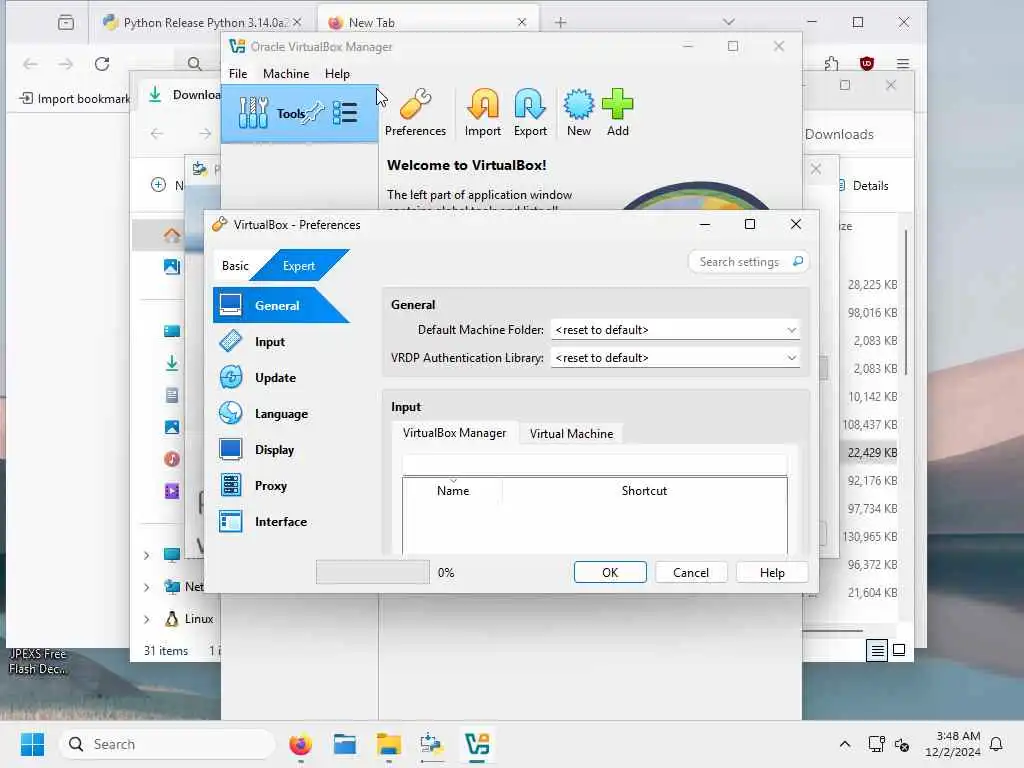This screenshot has width=1024, height=768.
Task: Open the File menu in VirtualBox Manager
Action: 238,74
